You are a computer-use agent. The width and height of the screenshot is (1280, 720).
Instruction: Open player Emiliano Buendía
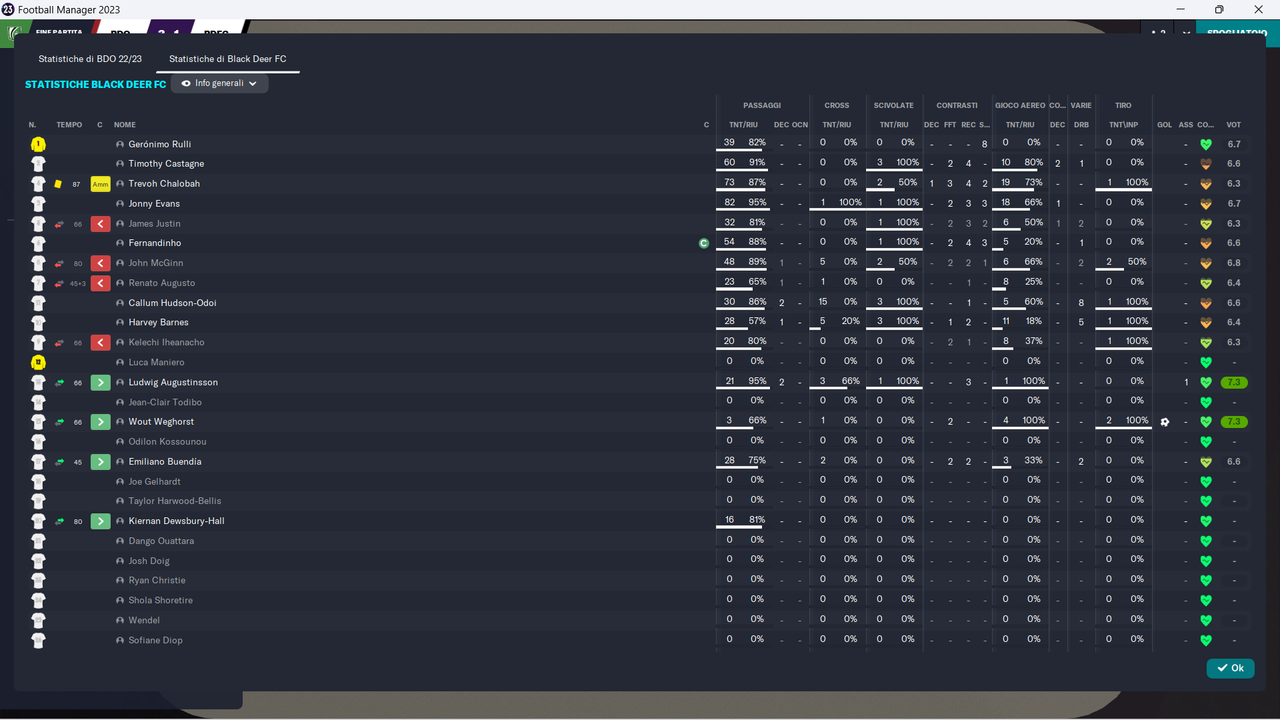(x=165, y=462)
